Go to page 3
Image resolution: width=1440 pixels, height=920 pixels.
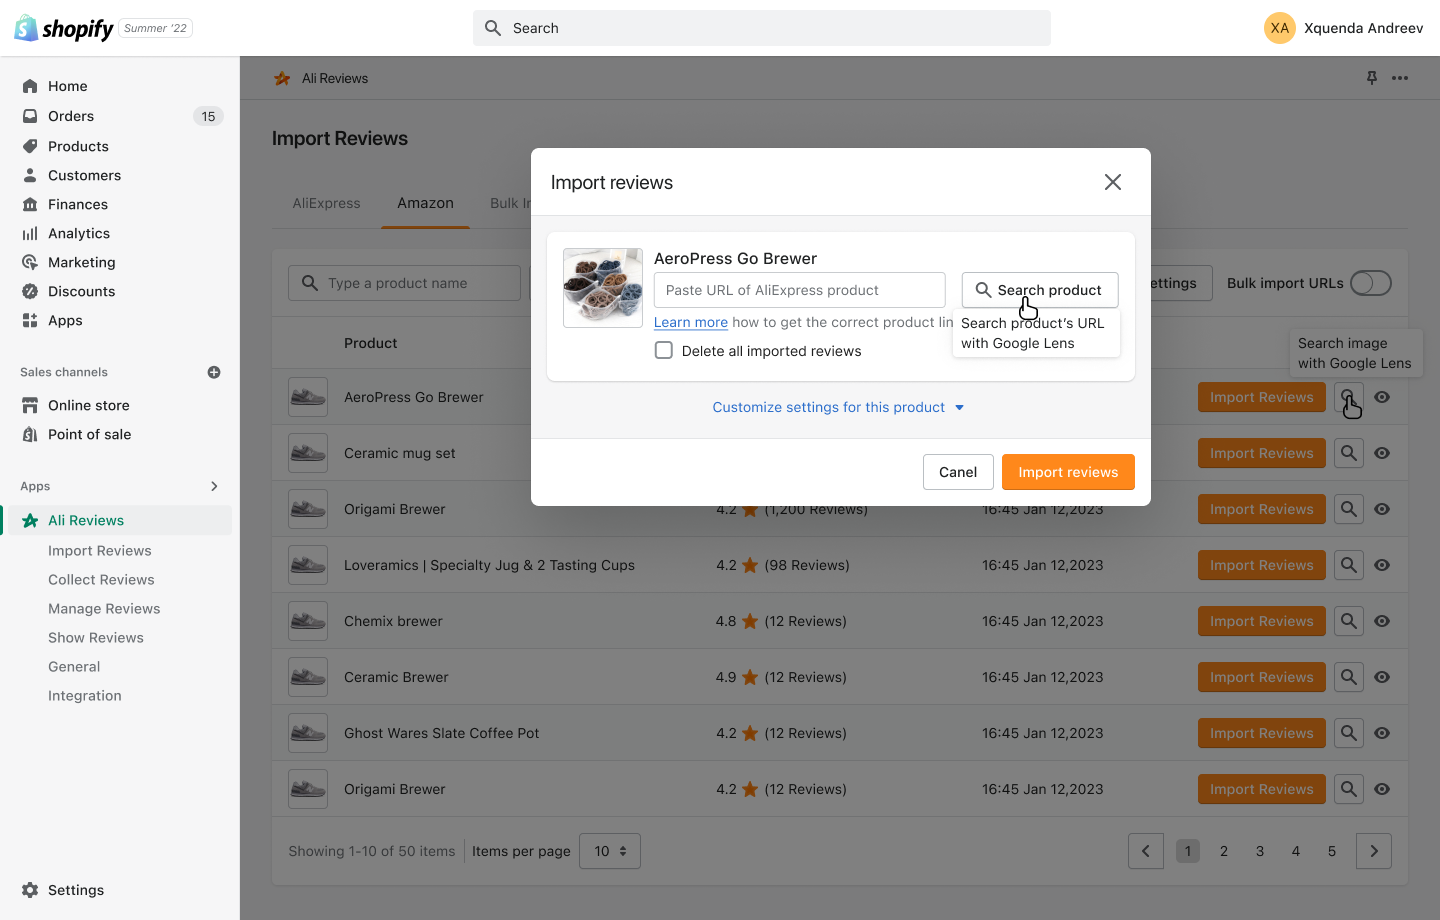click(x=1260, y=851)
